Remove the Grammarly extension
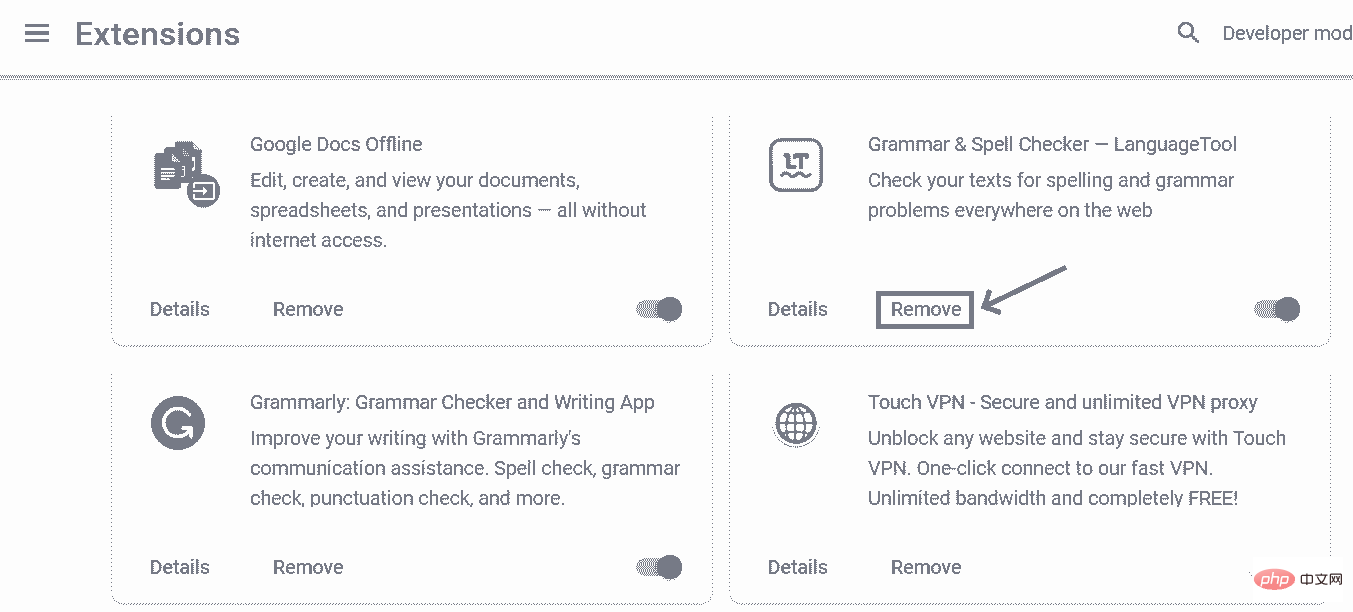This screenshot has height=612, width=1353. pyautogui.click(x=308, y=567)
